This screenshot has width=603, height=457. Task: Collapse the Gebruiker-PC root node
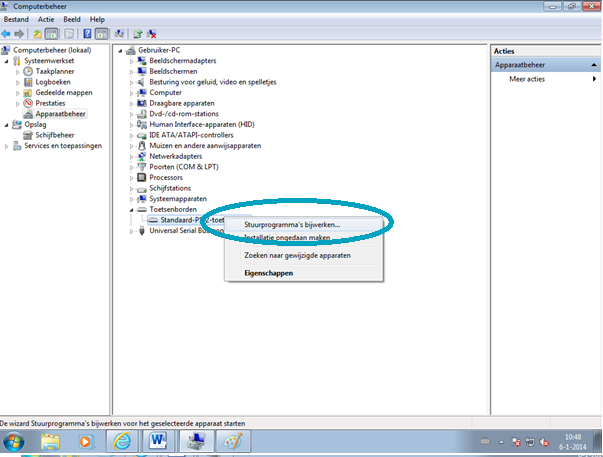(x=120, y=50)
